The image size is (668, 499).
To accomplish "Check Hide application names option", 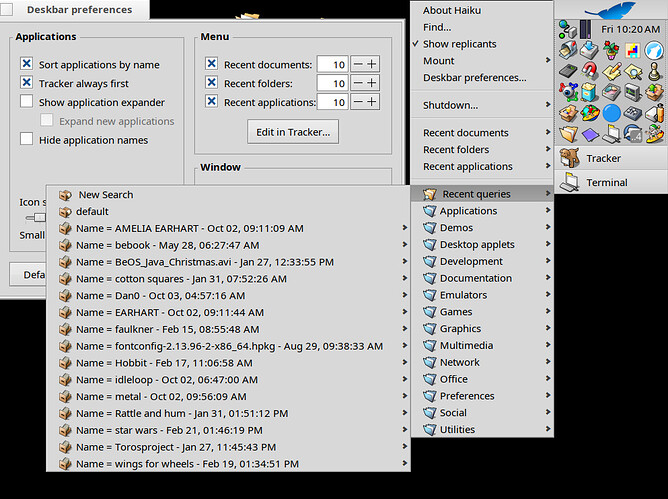I will (27, 141).
